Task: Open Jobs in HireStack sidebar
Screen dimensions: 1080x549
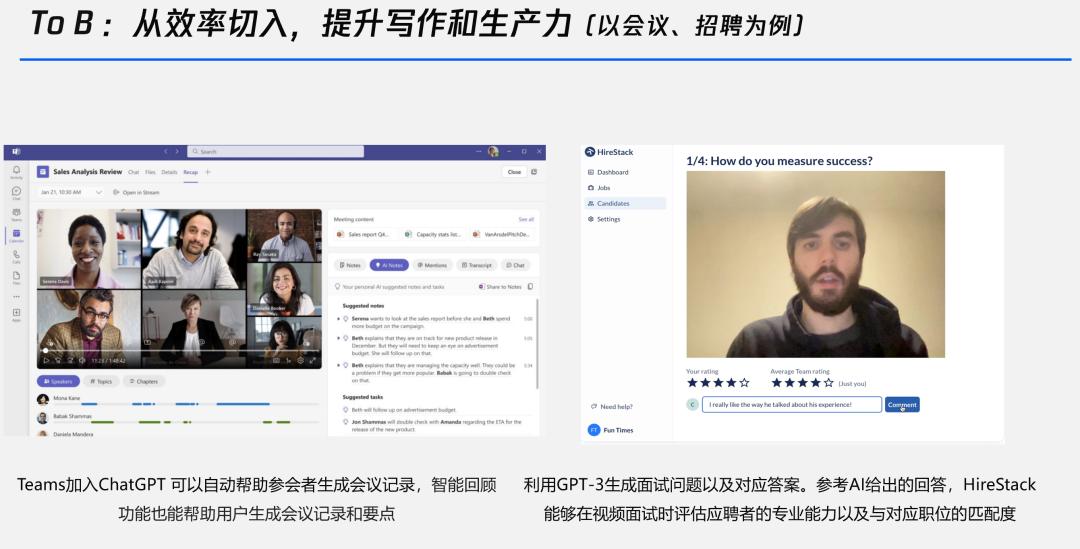Action: coord(599,187)
